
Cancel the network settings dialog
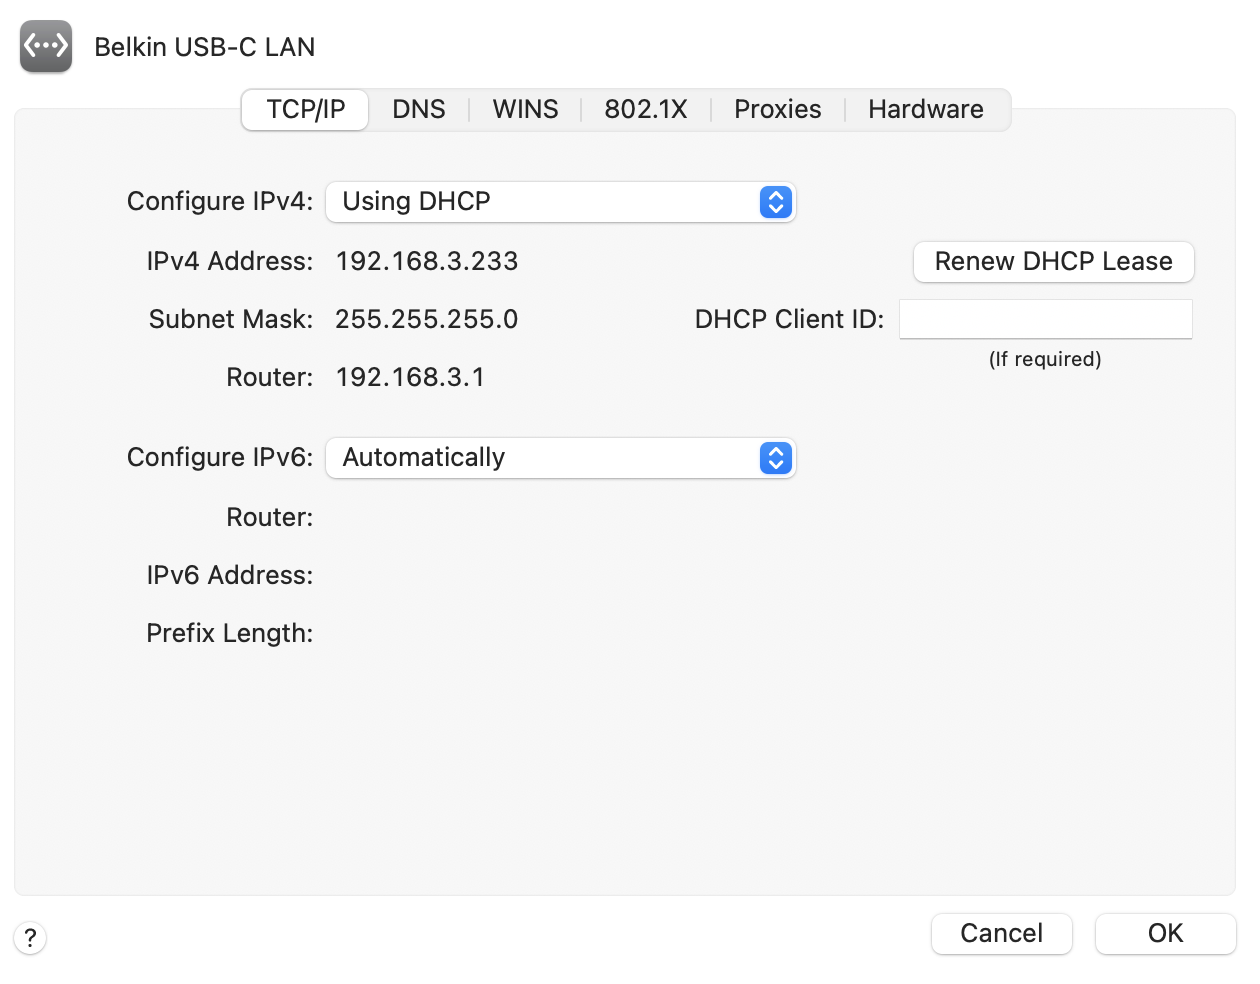point(1001,934)
